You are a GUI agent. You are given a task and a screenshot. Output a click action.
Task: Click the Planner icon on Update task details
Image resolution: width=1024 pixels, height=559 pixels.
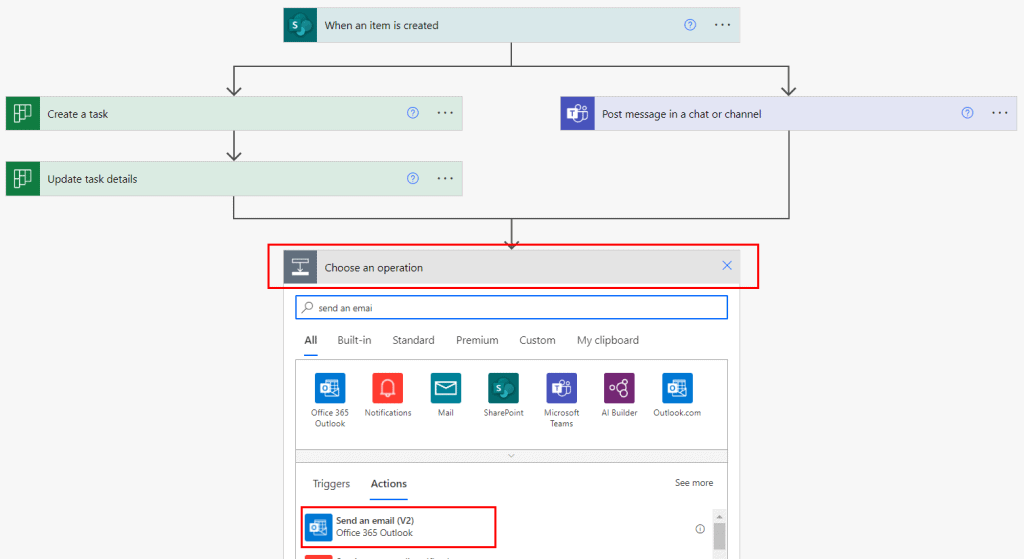click(23, 179)
